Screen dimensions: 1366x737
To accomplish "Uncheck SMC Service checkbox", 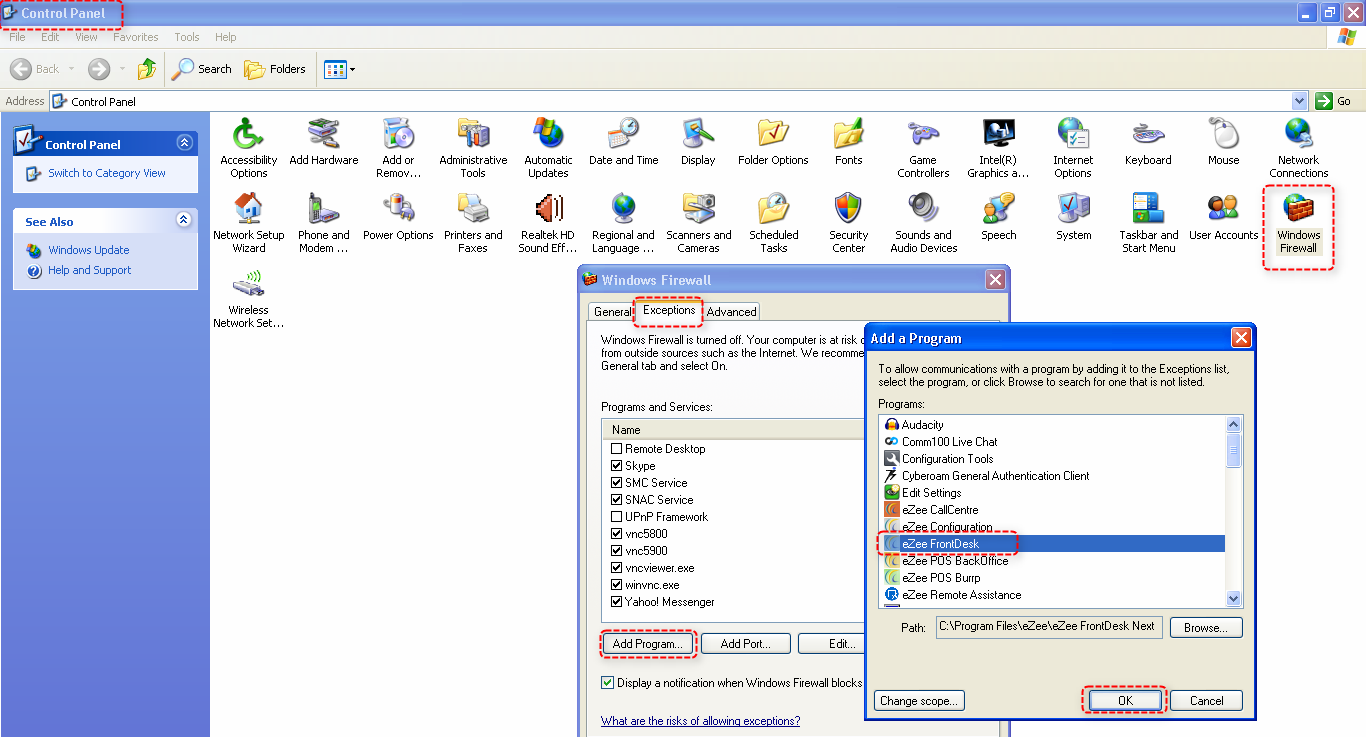I will (x=617, y=483).
